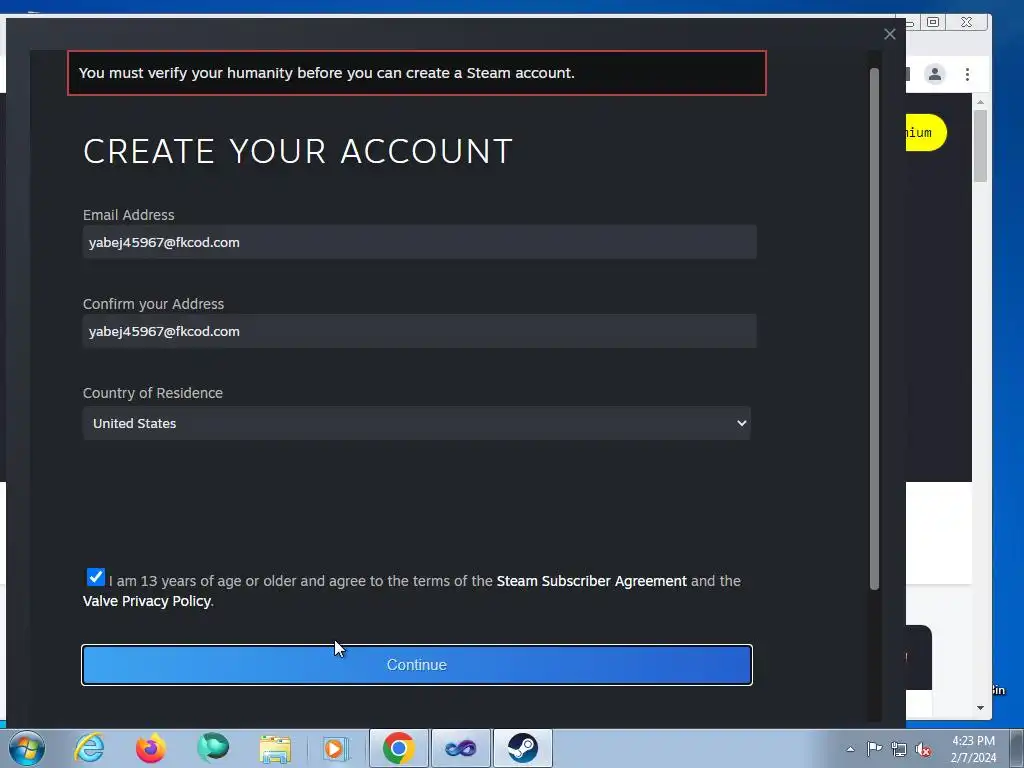Open the Country of Residence dropdown

417,423
